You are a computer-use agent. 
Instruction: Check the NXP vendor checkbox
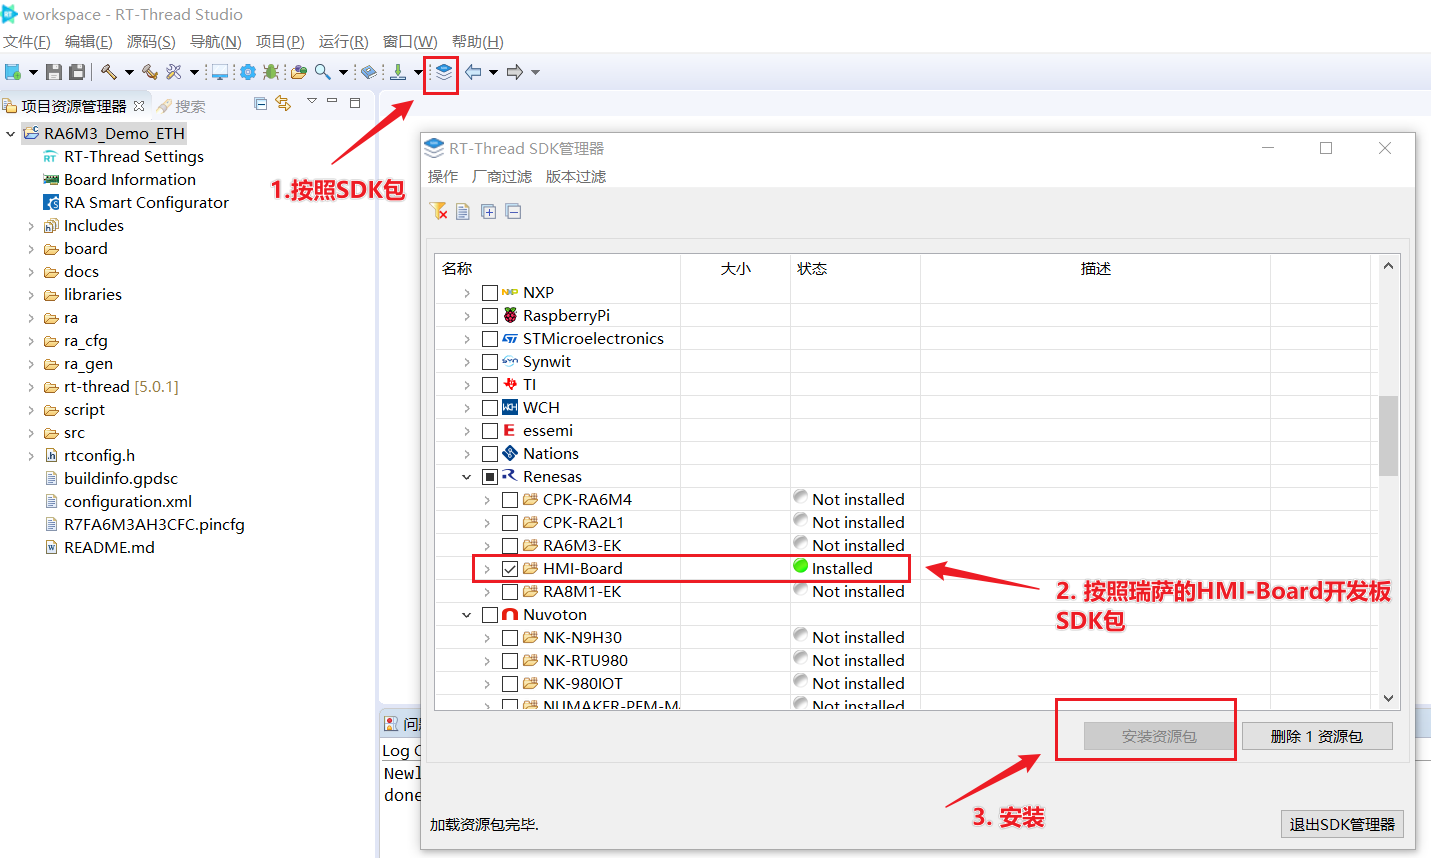490,293
